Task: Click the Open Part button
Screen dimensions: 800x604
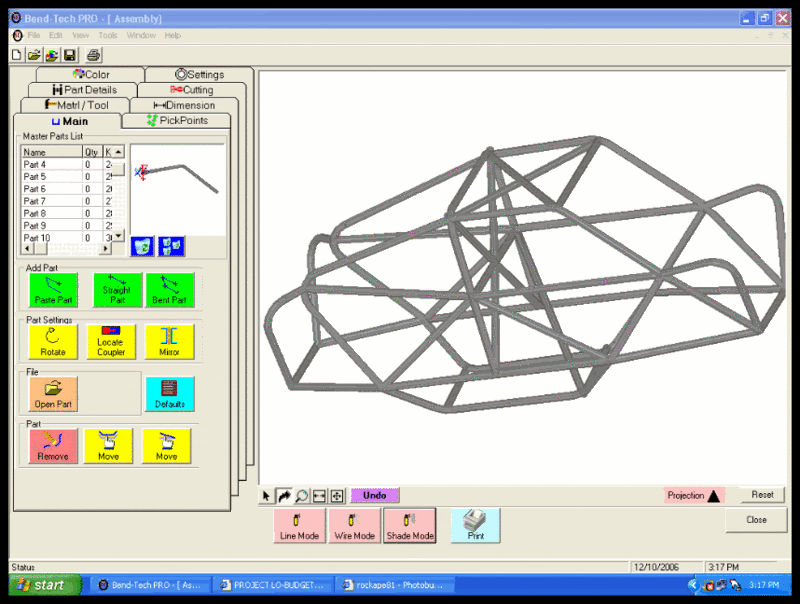Action: tap(53, 394)
